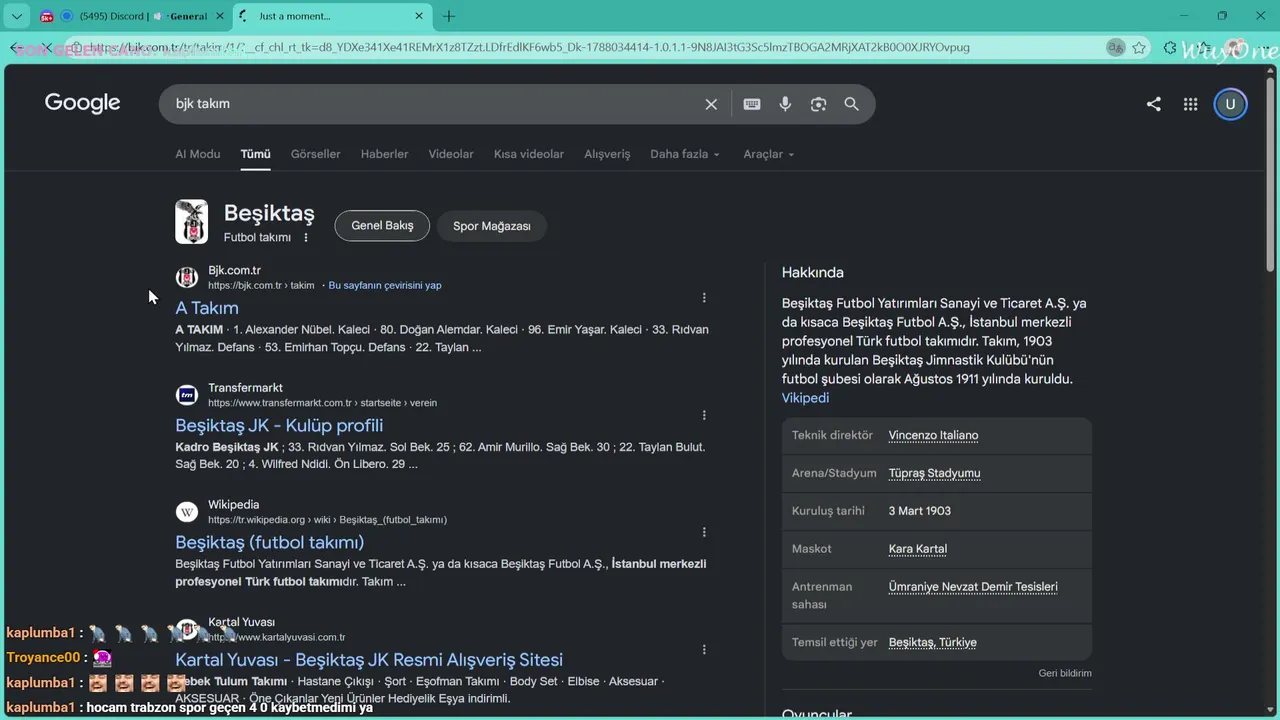
Task: Click the Vikipedi source link
Action: (805, 398)
